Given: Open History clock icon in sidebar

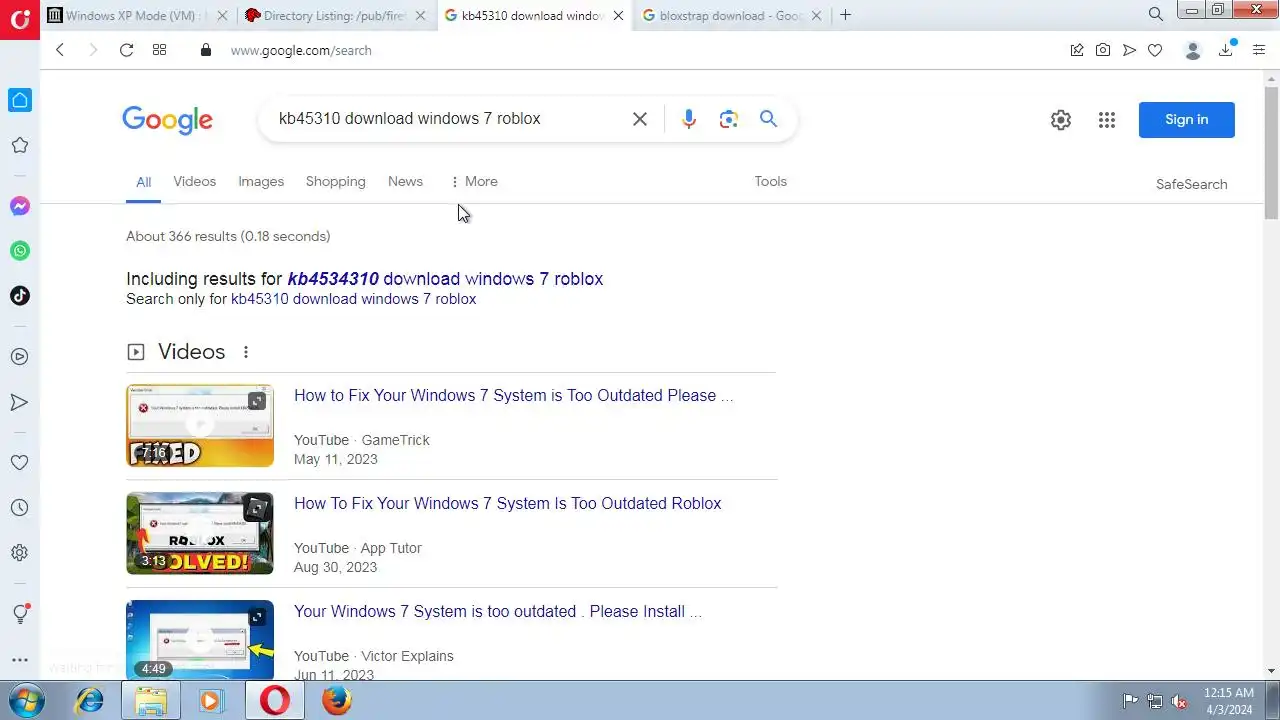Looking at the screenshot, I should (x=19, y=508).
